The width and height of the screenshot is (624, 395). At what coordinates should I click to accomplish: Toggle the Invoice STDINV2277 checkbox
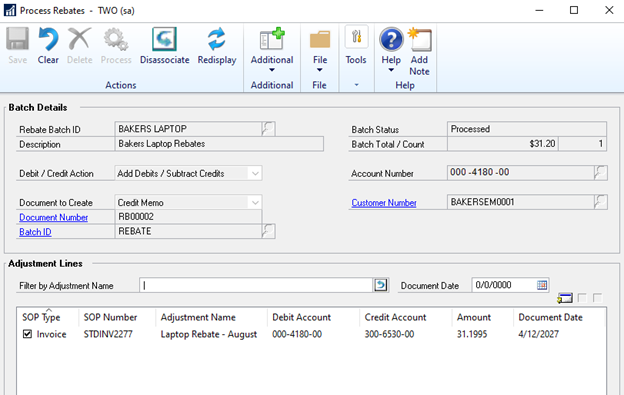coord(27,334)
